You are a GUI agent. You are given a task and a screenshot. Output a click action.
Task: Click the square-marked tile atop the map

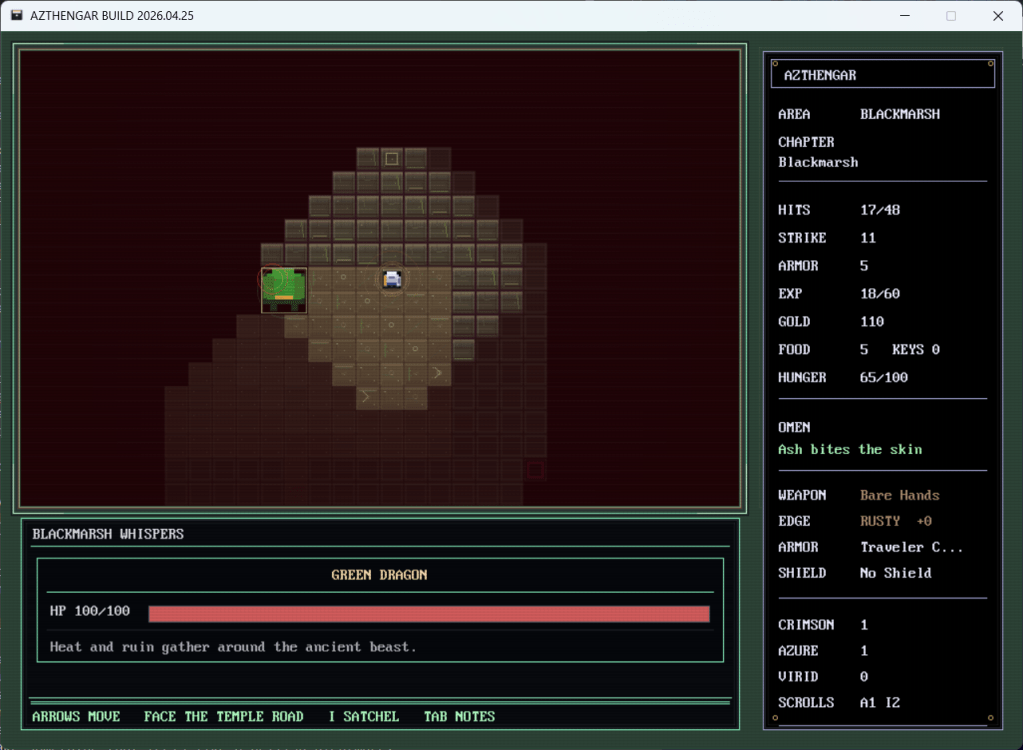tap(392, 158)
